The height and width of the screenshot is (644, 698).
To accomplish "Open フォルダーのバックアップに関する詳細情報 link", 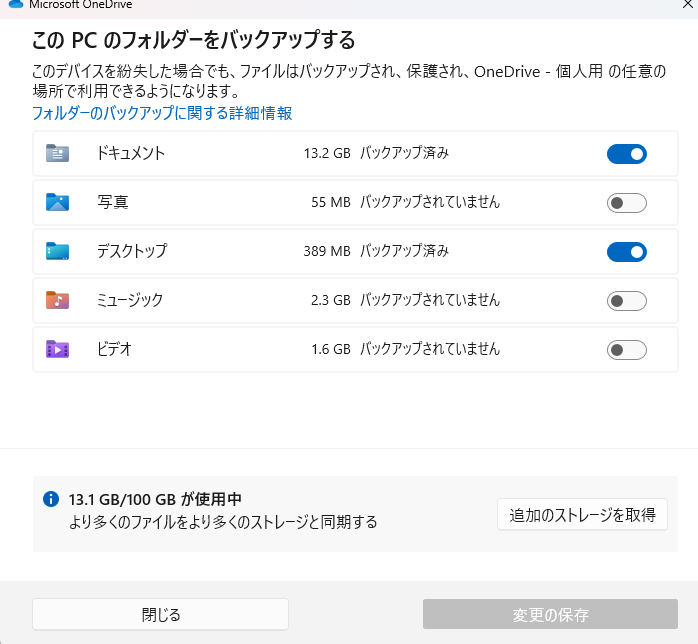I will pos(162,113).
